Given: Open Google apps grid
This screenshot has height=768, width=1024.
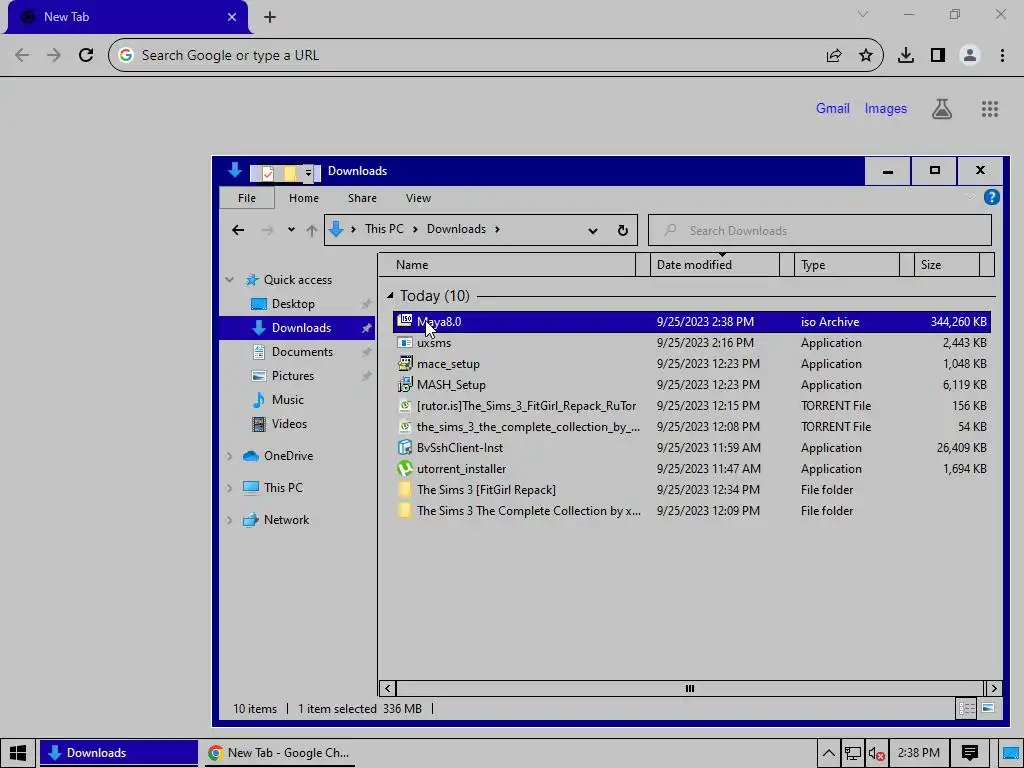Looking at the screenshot, I should click(x=989, y=109).
